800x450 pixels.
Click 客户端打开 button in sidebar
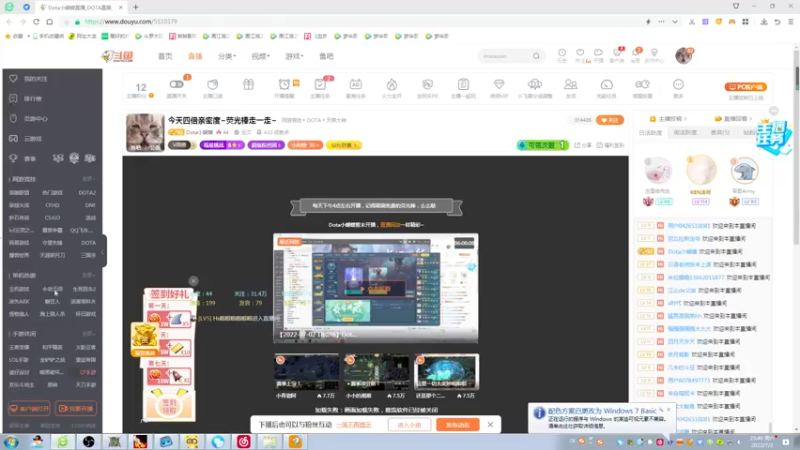[x=29, y=409]
